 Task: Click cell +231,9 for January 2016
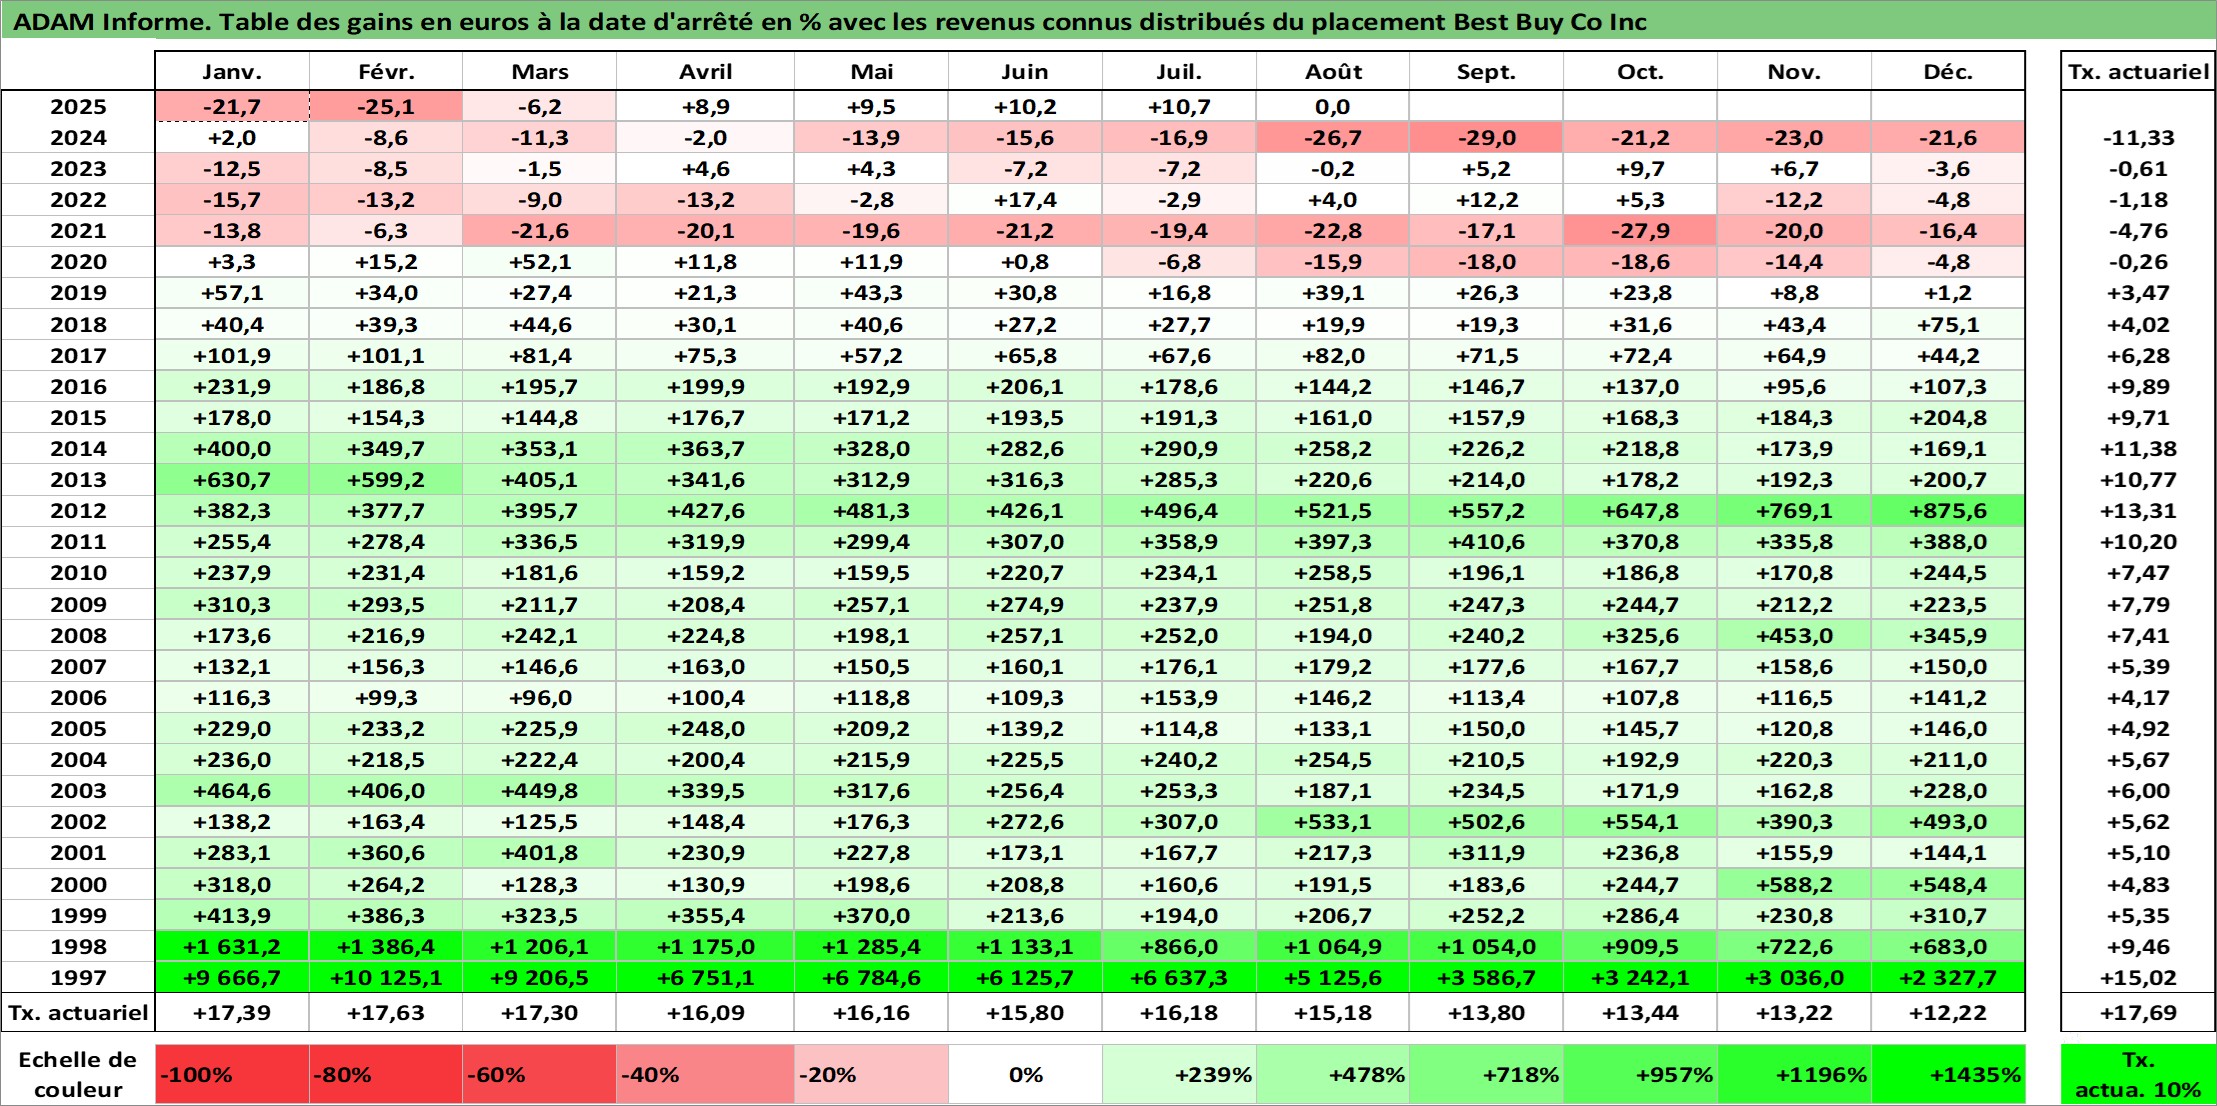pos(232,387)
